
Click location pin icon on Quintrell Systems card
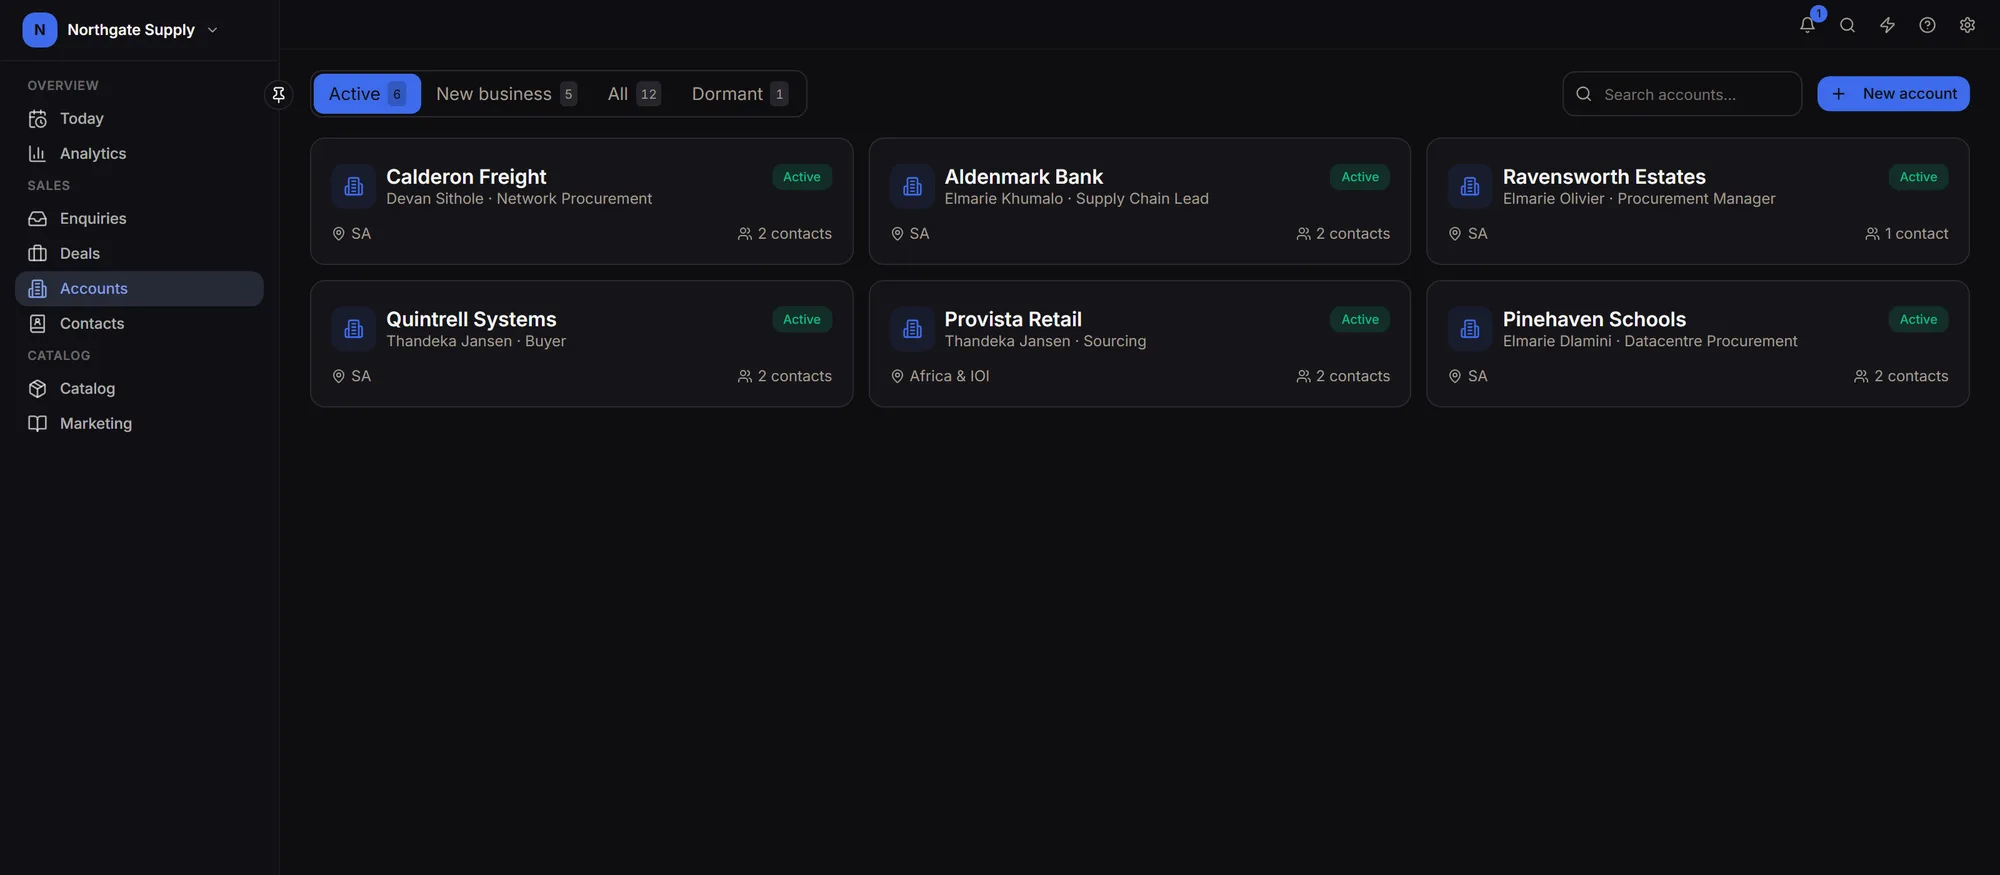tap(339, 377)
